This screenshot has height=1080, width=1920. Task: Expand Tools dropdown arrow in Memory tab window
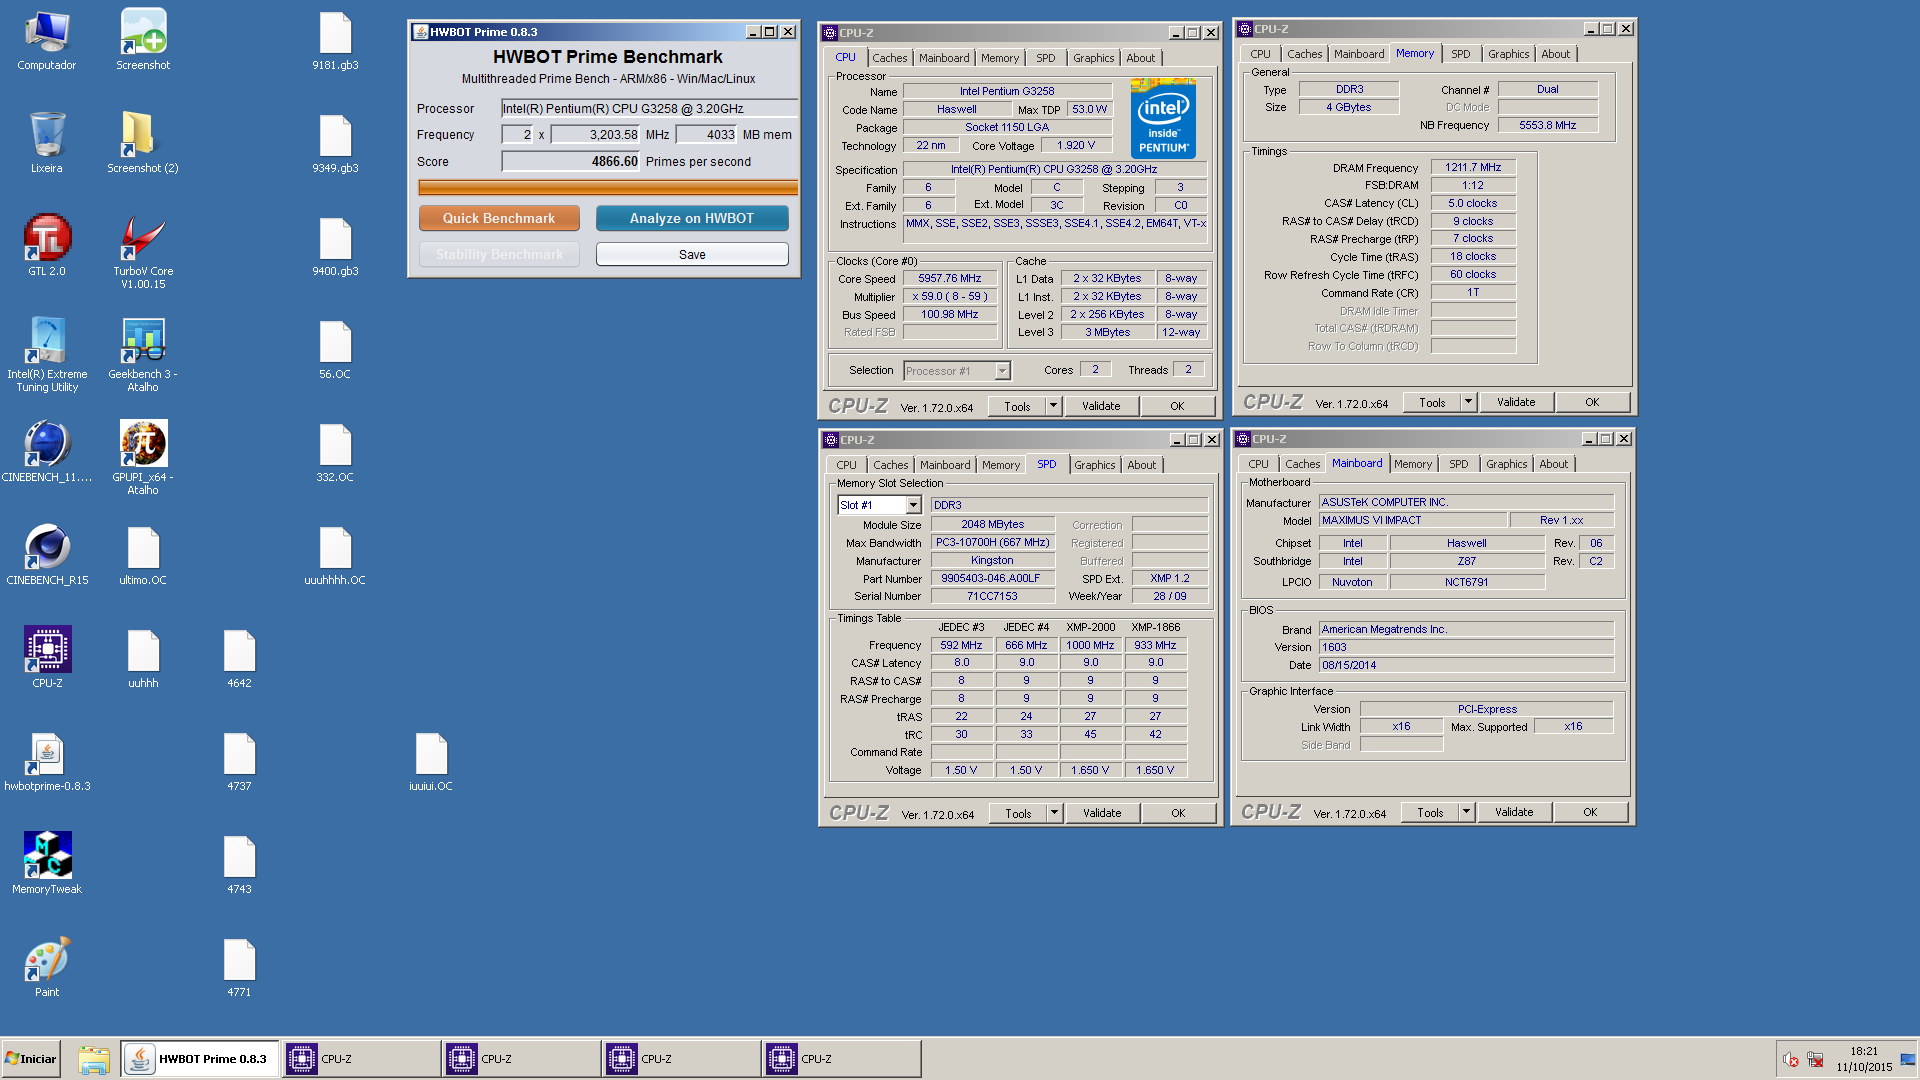(x=1468, y=402)
